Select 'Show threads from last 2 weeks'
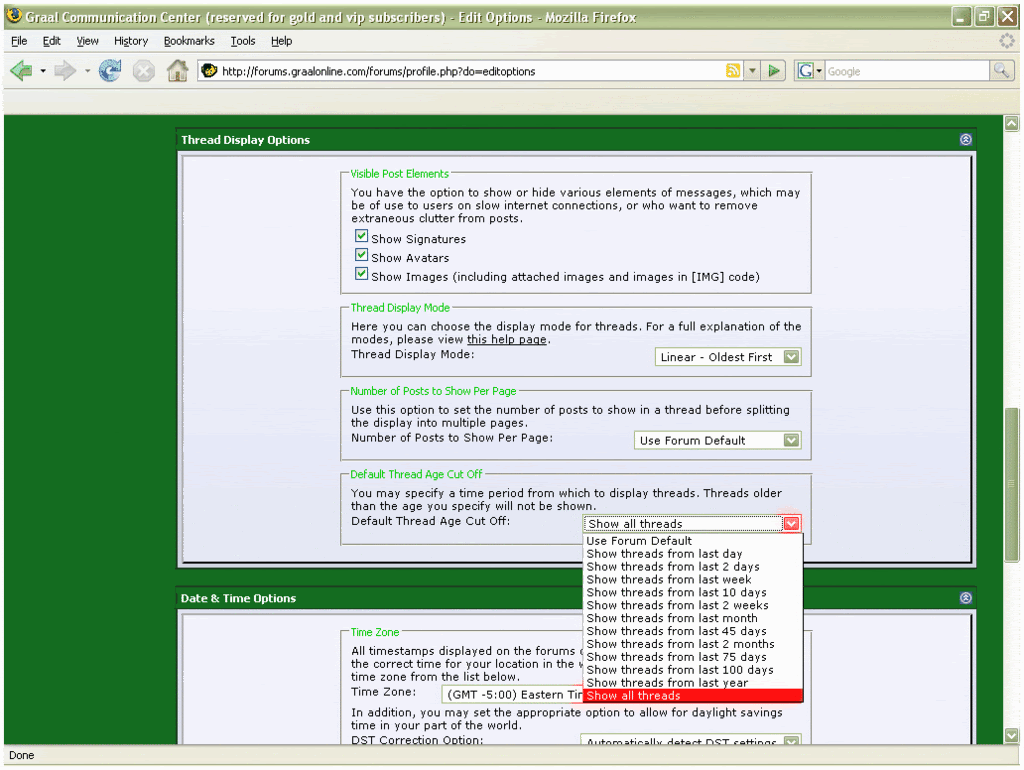The height and width of the screenshot is (770, 1024). pyautogui.click(x=692, y=605)
